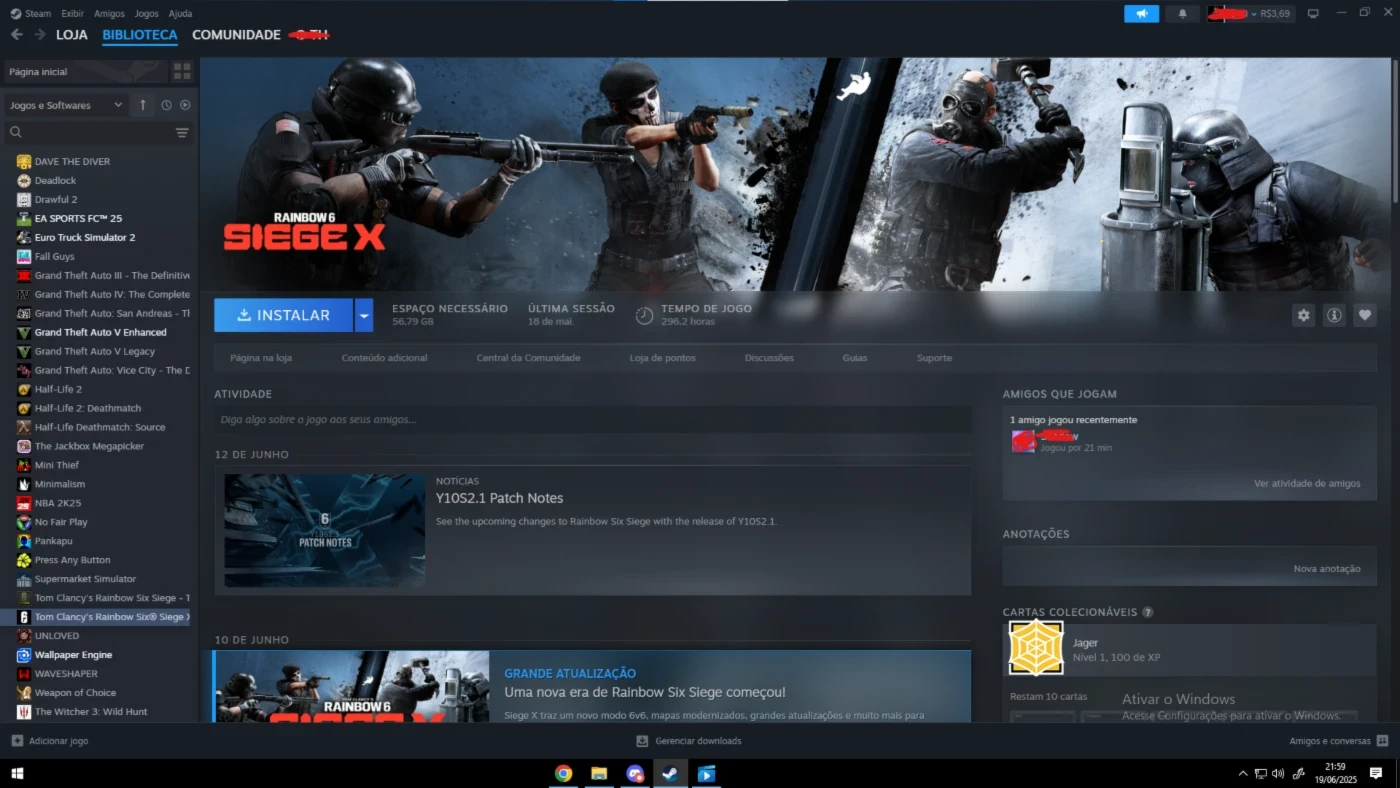Open File Explorer from the taskbar

599,773
